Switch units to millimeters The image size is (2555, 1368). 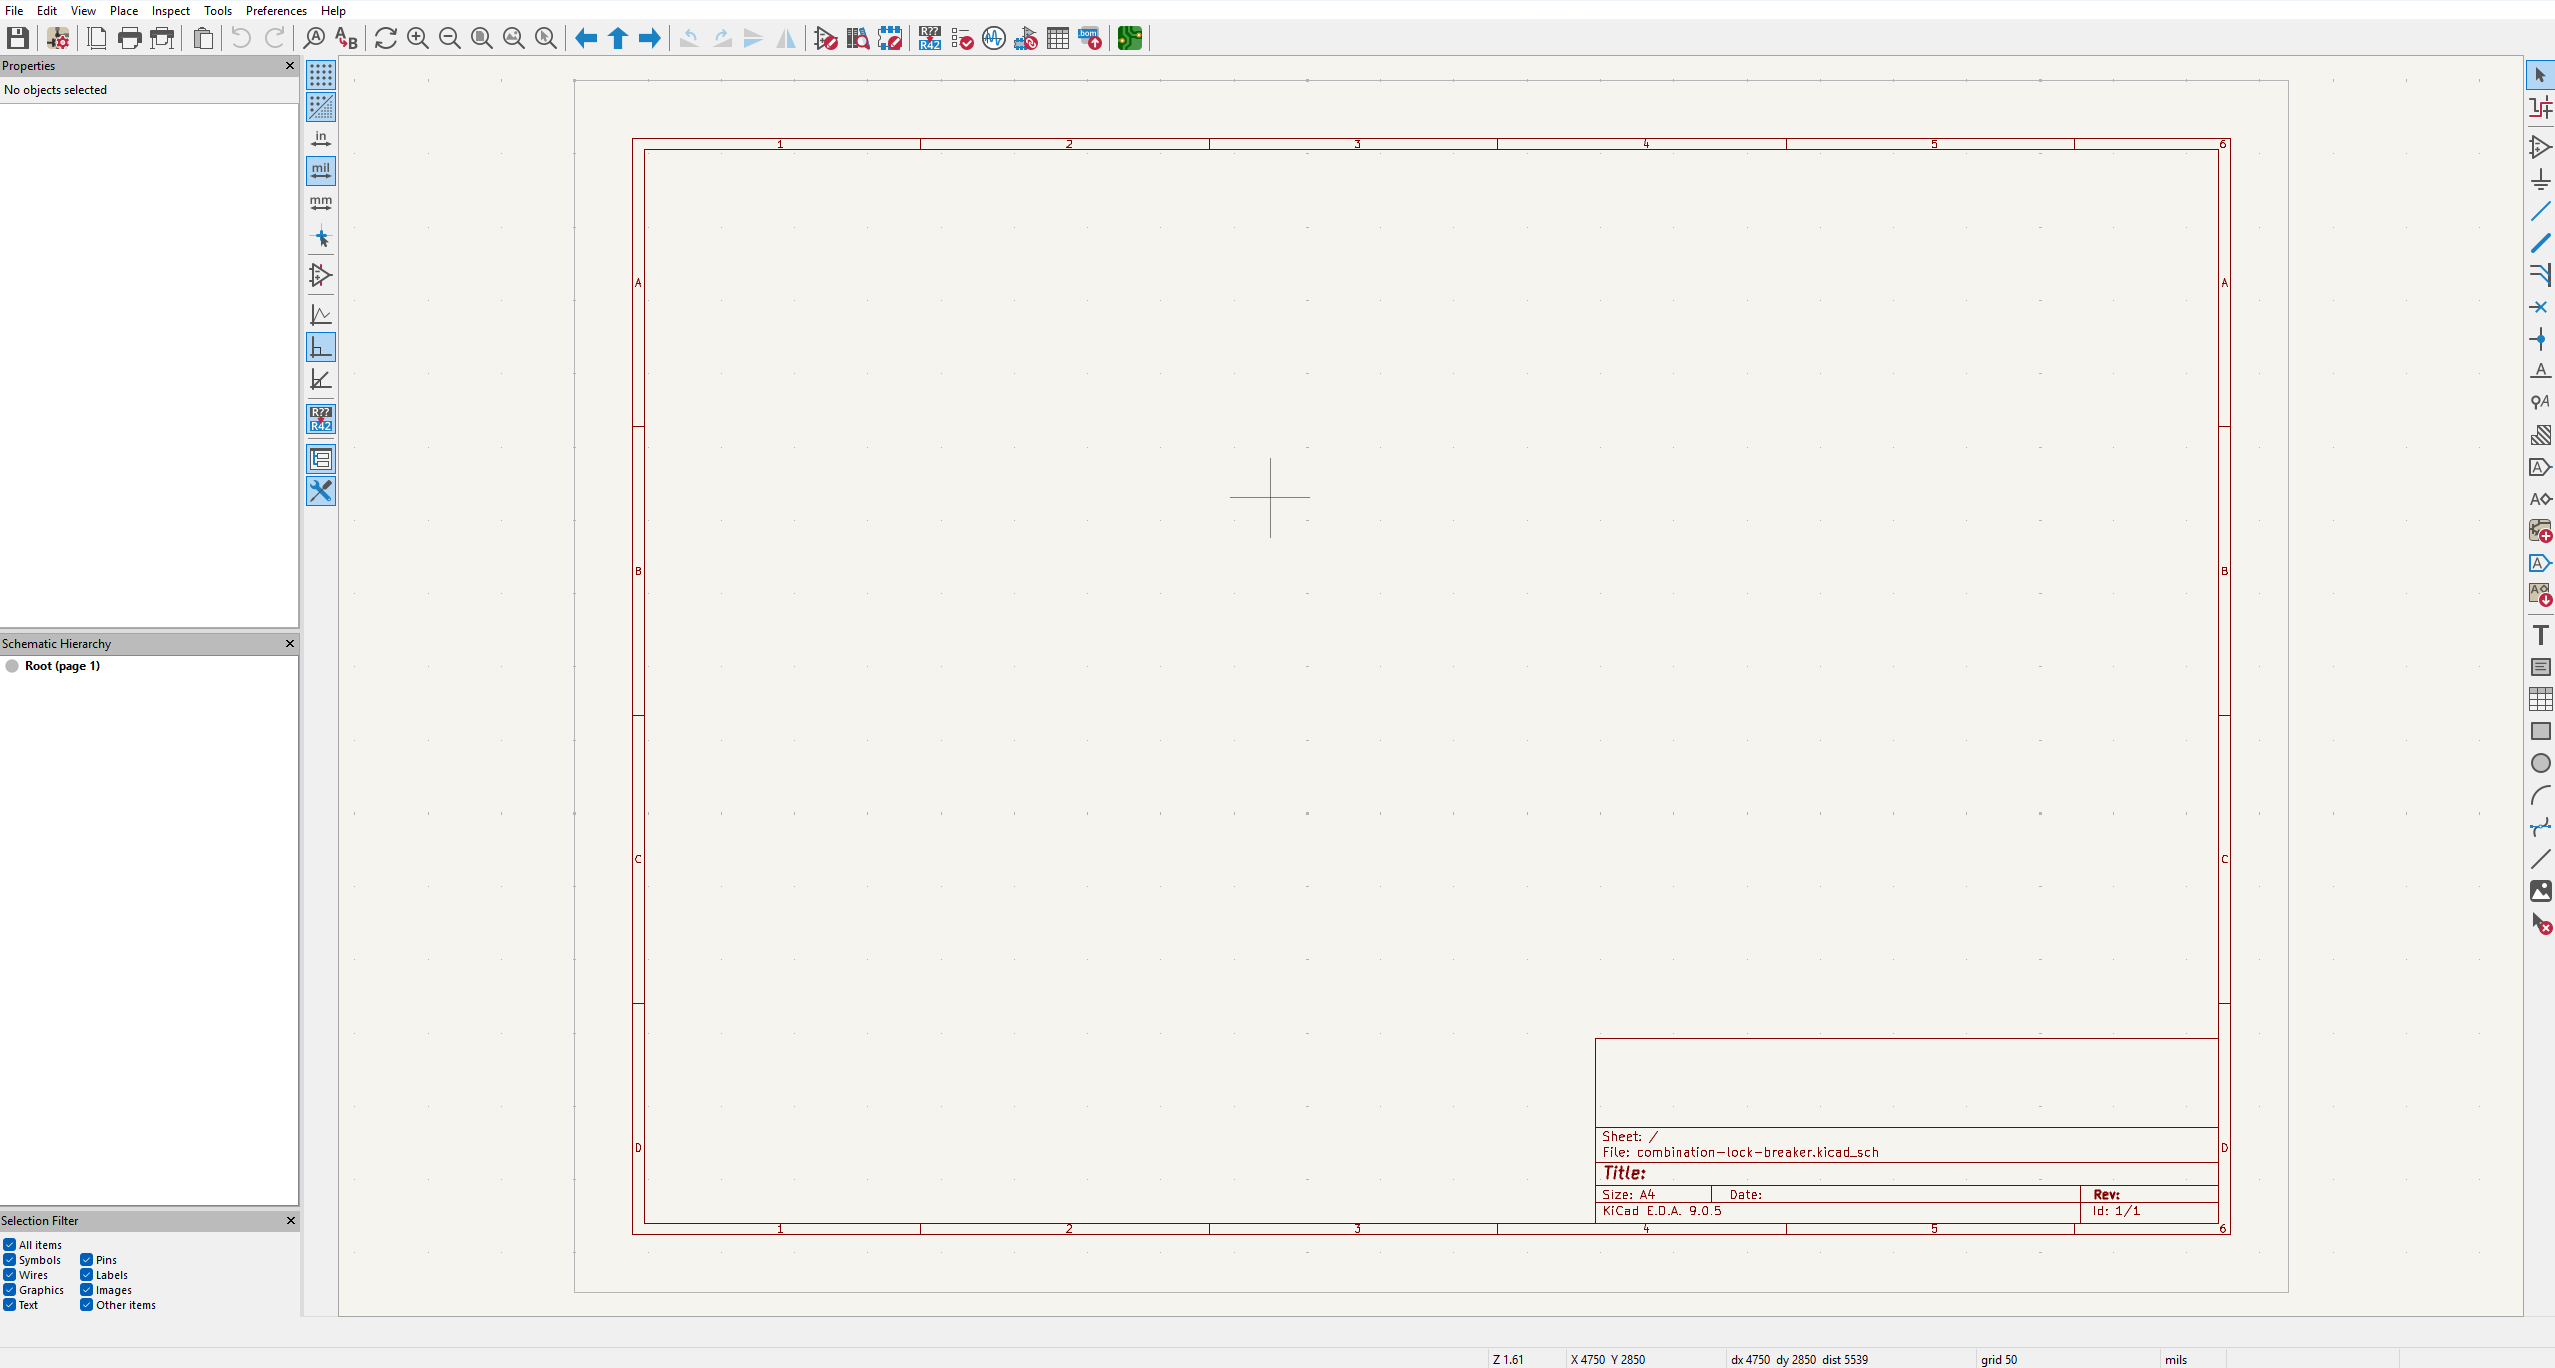point(321,203)
